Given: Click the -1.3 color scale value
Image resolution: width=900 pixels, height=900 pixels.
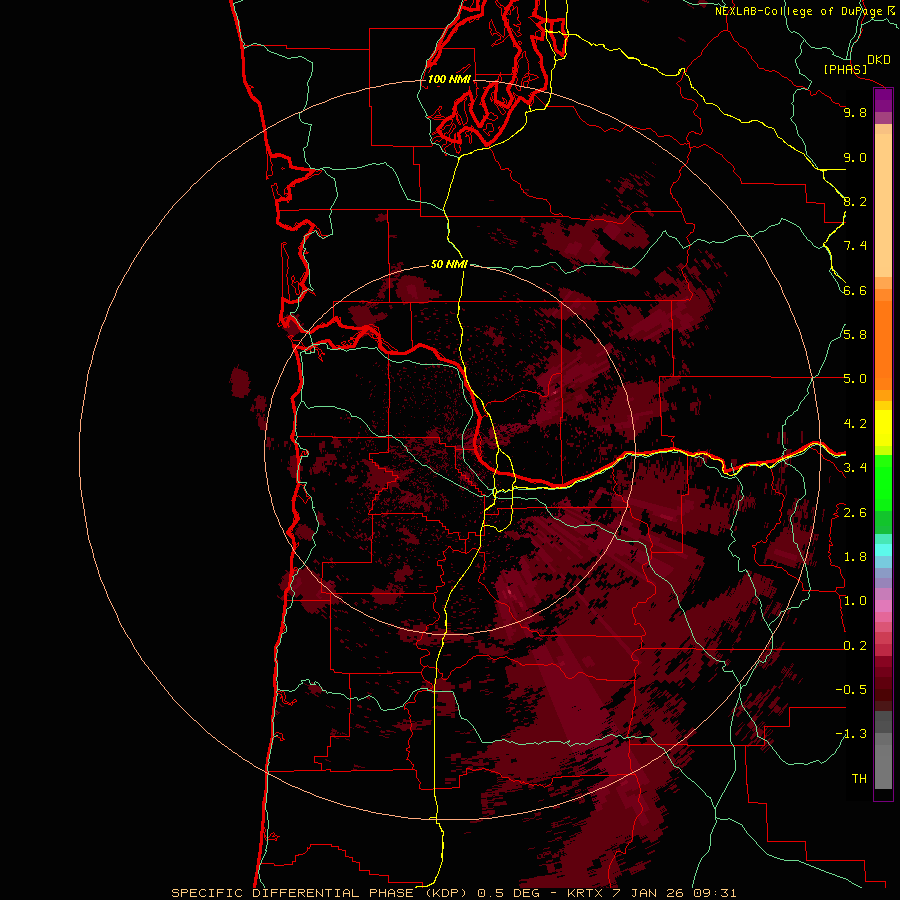Looking at the screenshot, I should 851,734.
